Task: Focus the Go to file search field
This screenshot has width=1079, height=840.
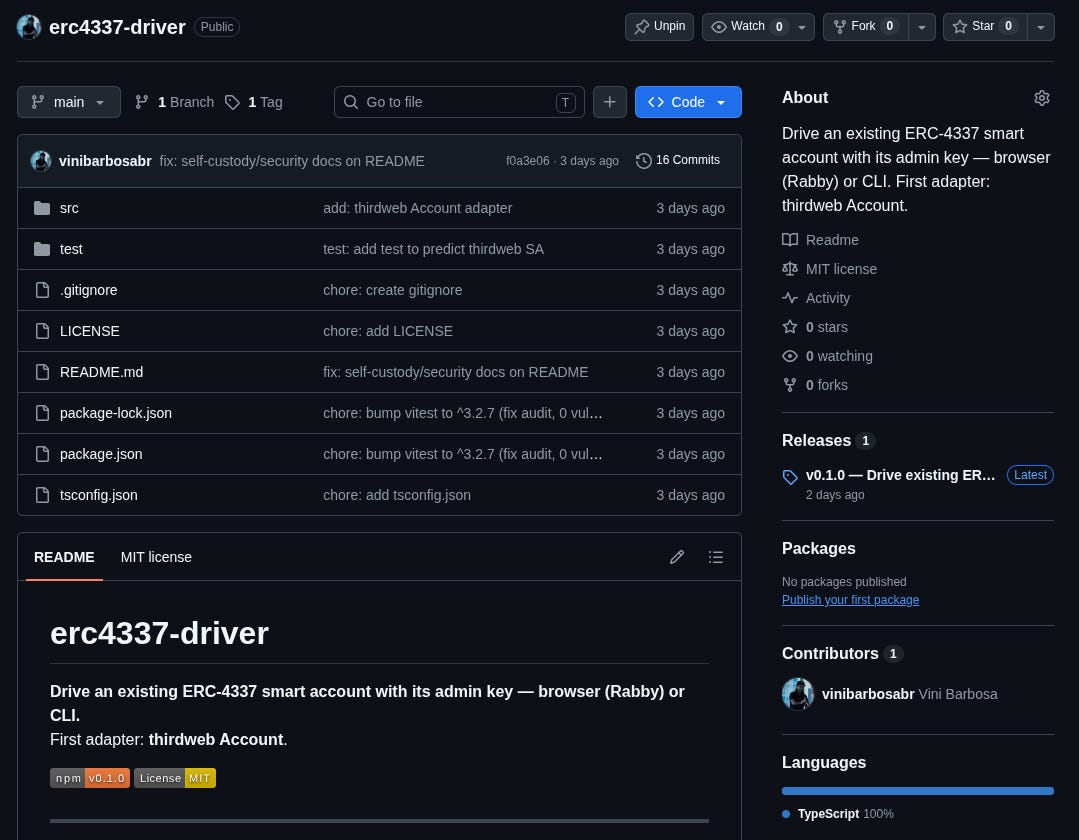Action: tap(459, 102)
